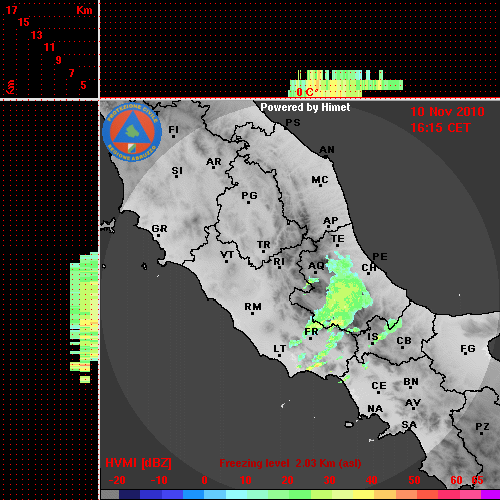Click the '65' value on the dBZ scale
This screenshot has width=500, height=500.
point(477,480)
